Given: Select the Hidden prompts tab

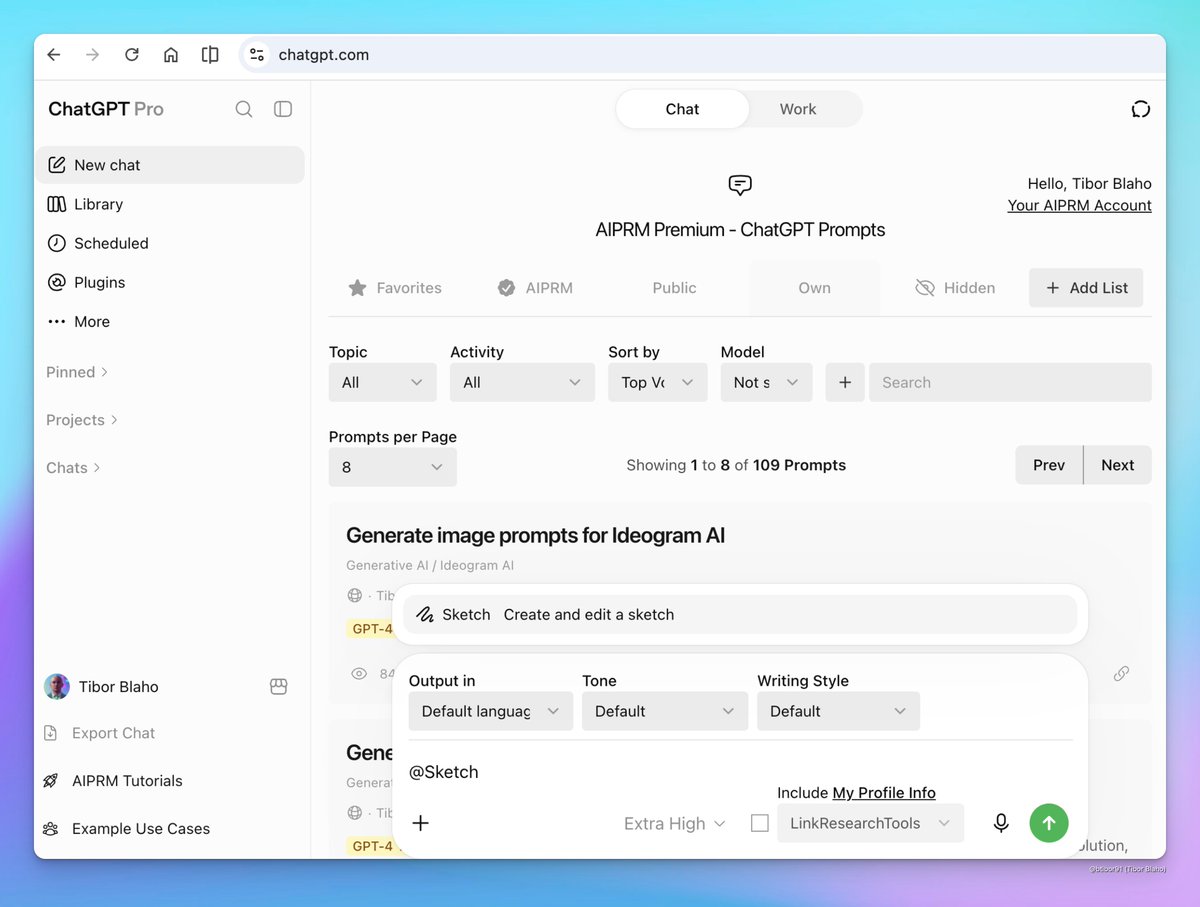Looking at the screenshot, I should point(955,288).
